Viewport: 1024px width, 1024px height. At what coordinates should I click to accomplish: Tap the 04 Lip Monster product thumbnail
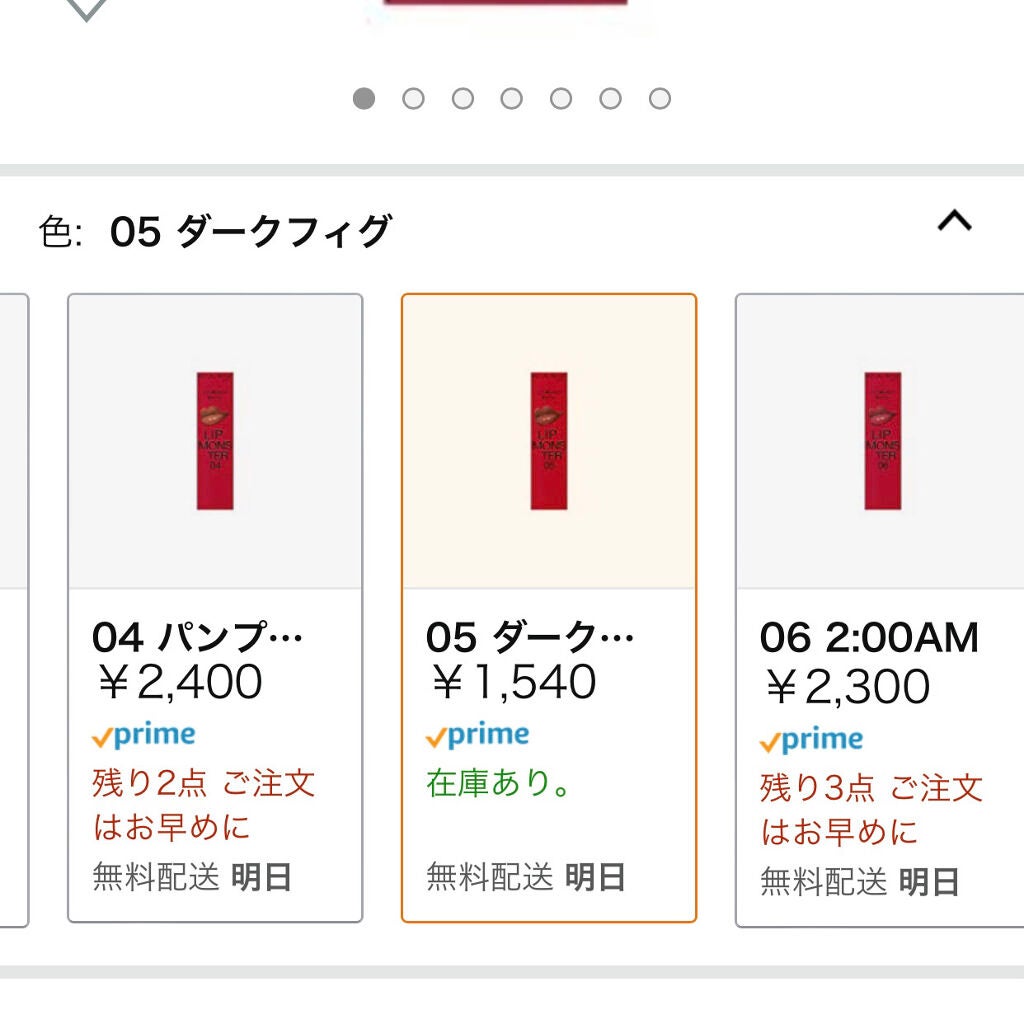point(215,441)
